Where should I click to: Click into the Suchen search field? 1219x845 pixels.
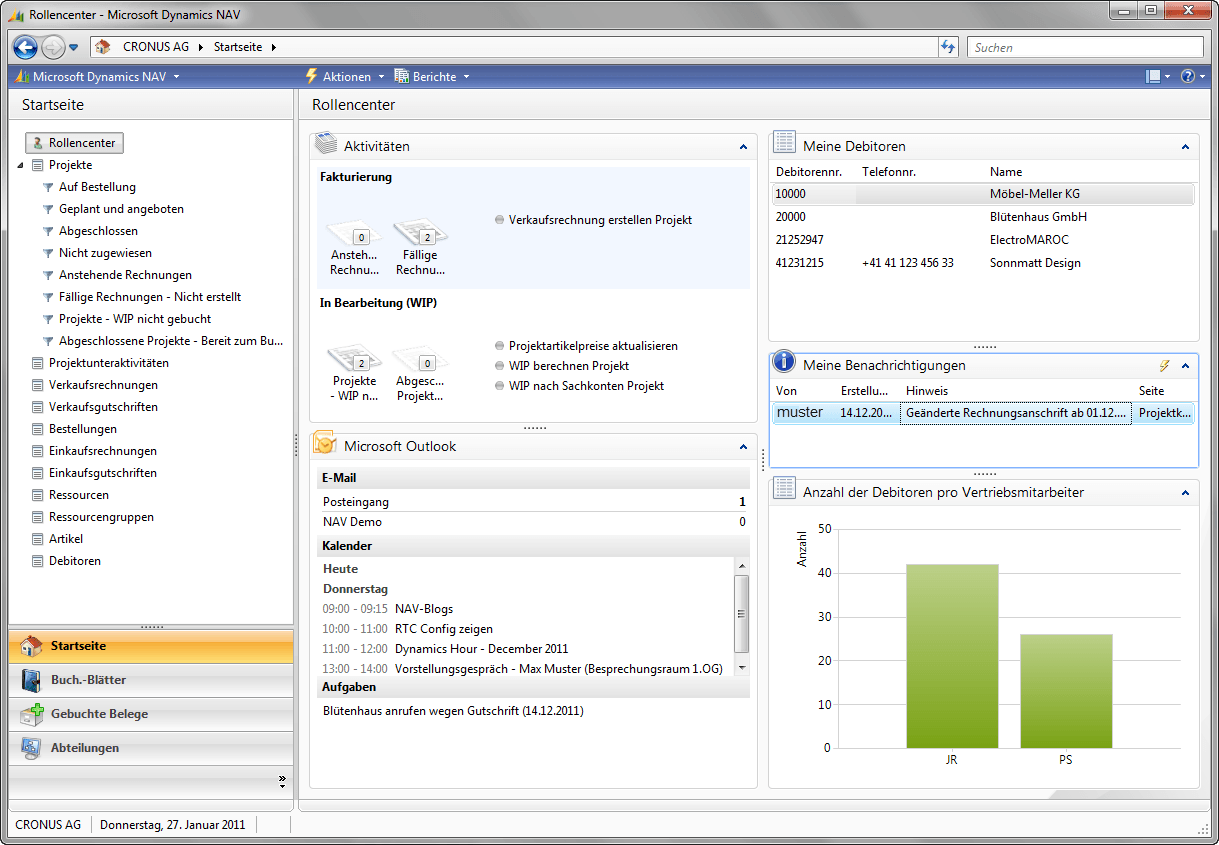tap(1084, 47)
